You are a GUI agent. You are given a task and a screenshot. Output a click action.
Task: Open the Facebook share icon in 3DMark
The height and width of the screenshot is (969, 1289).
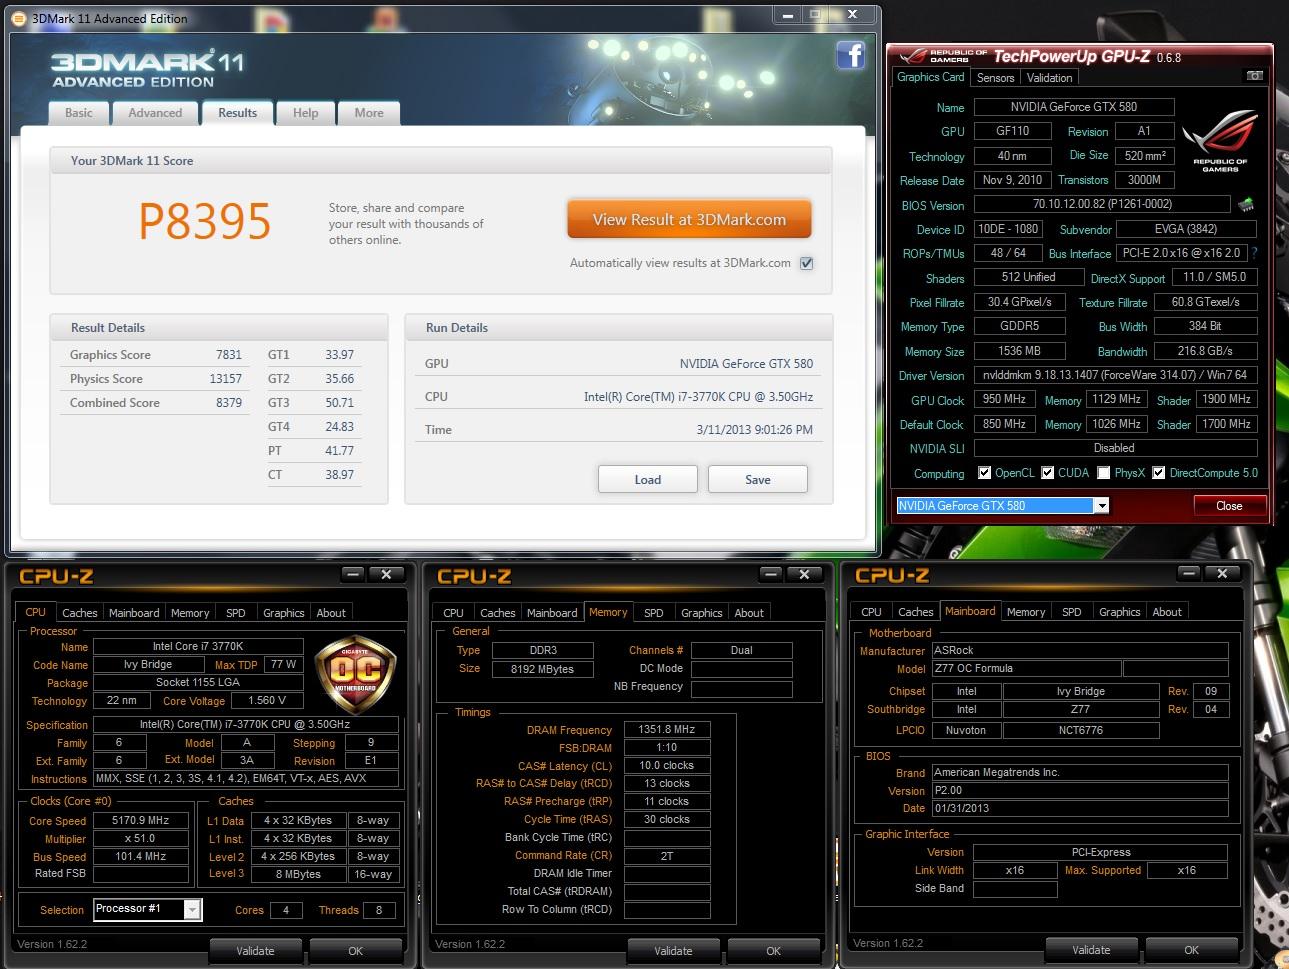coord(851,55)
